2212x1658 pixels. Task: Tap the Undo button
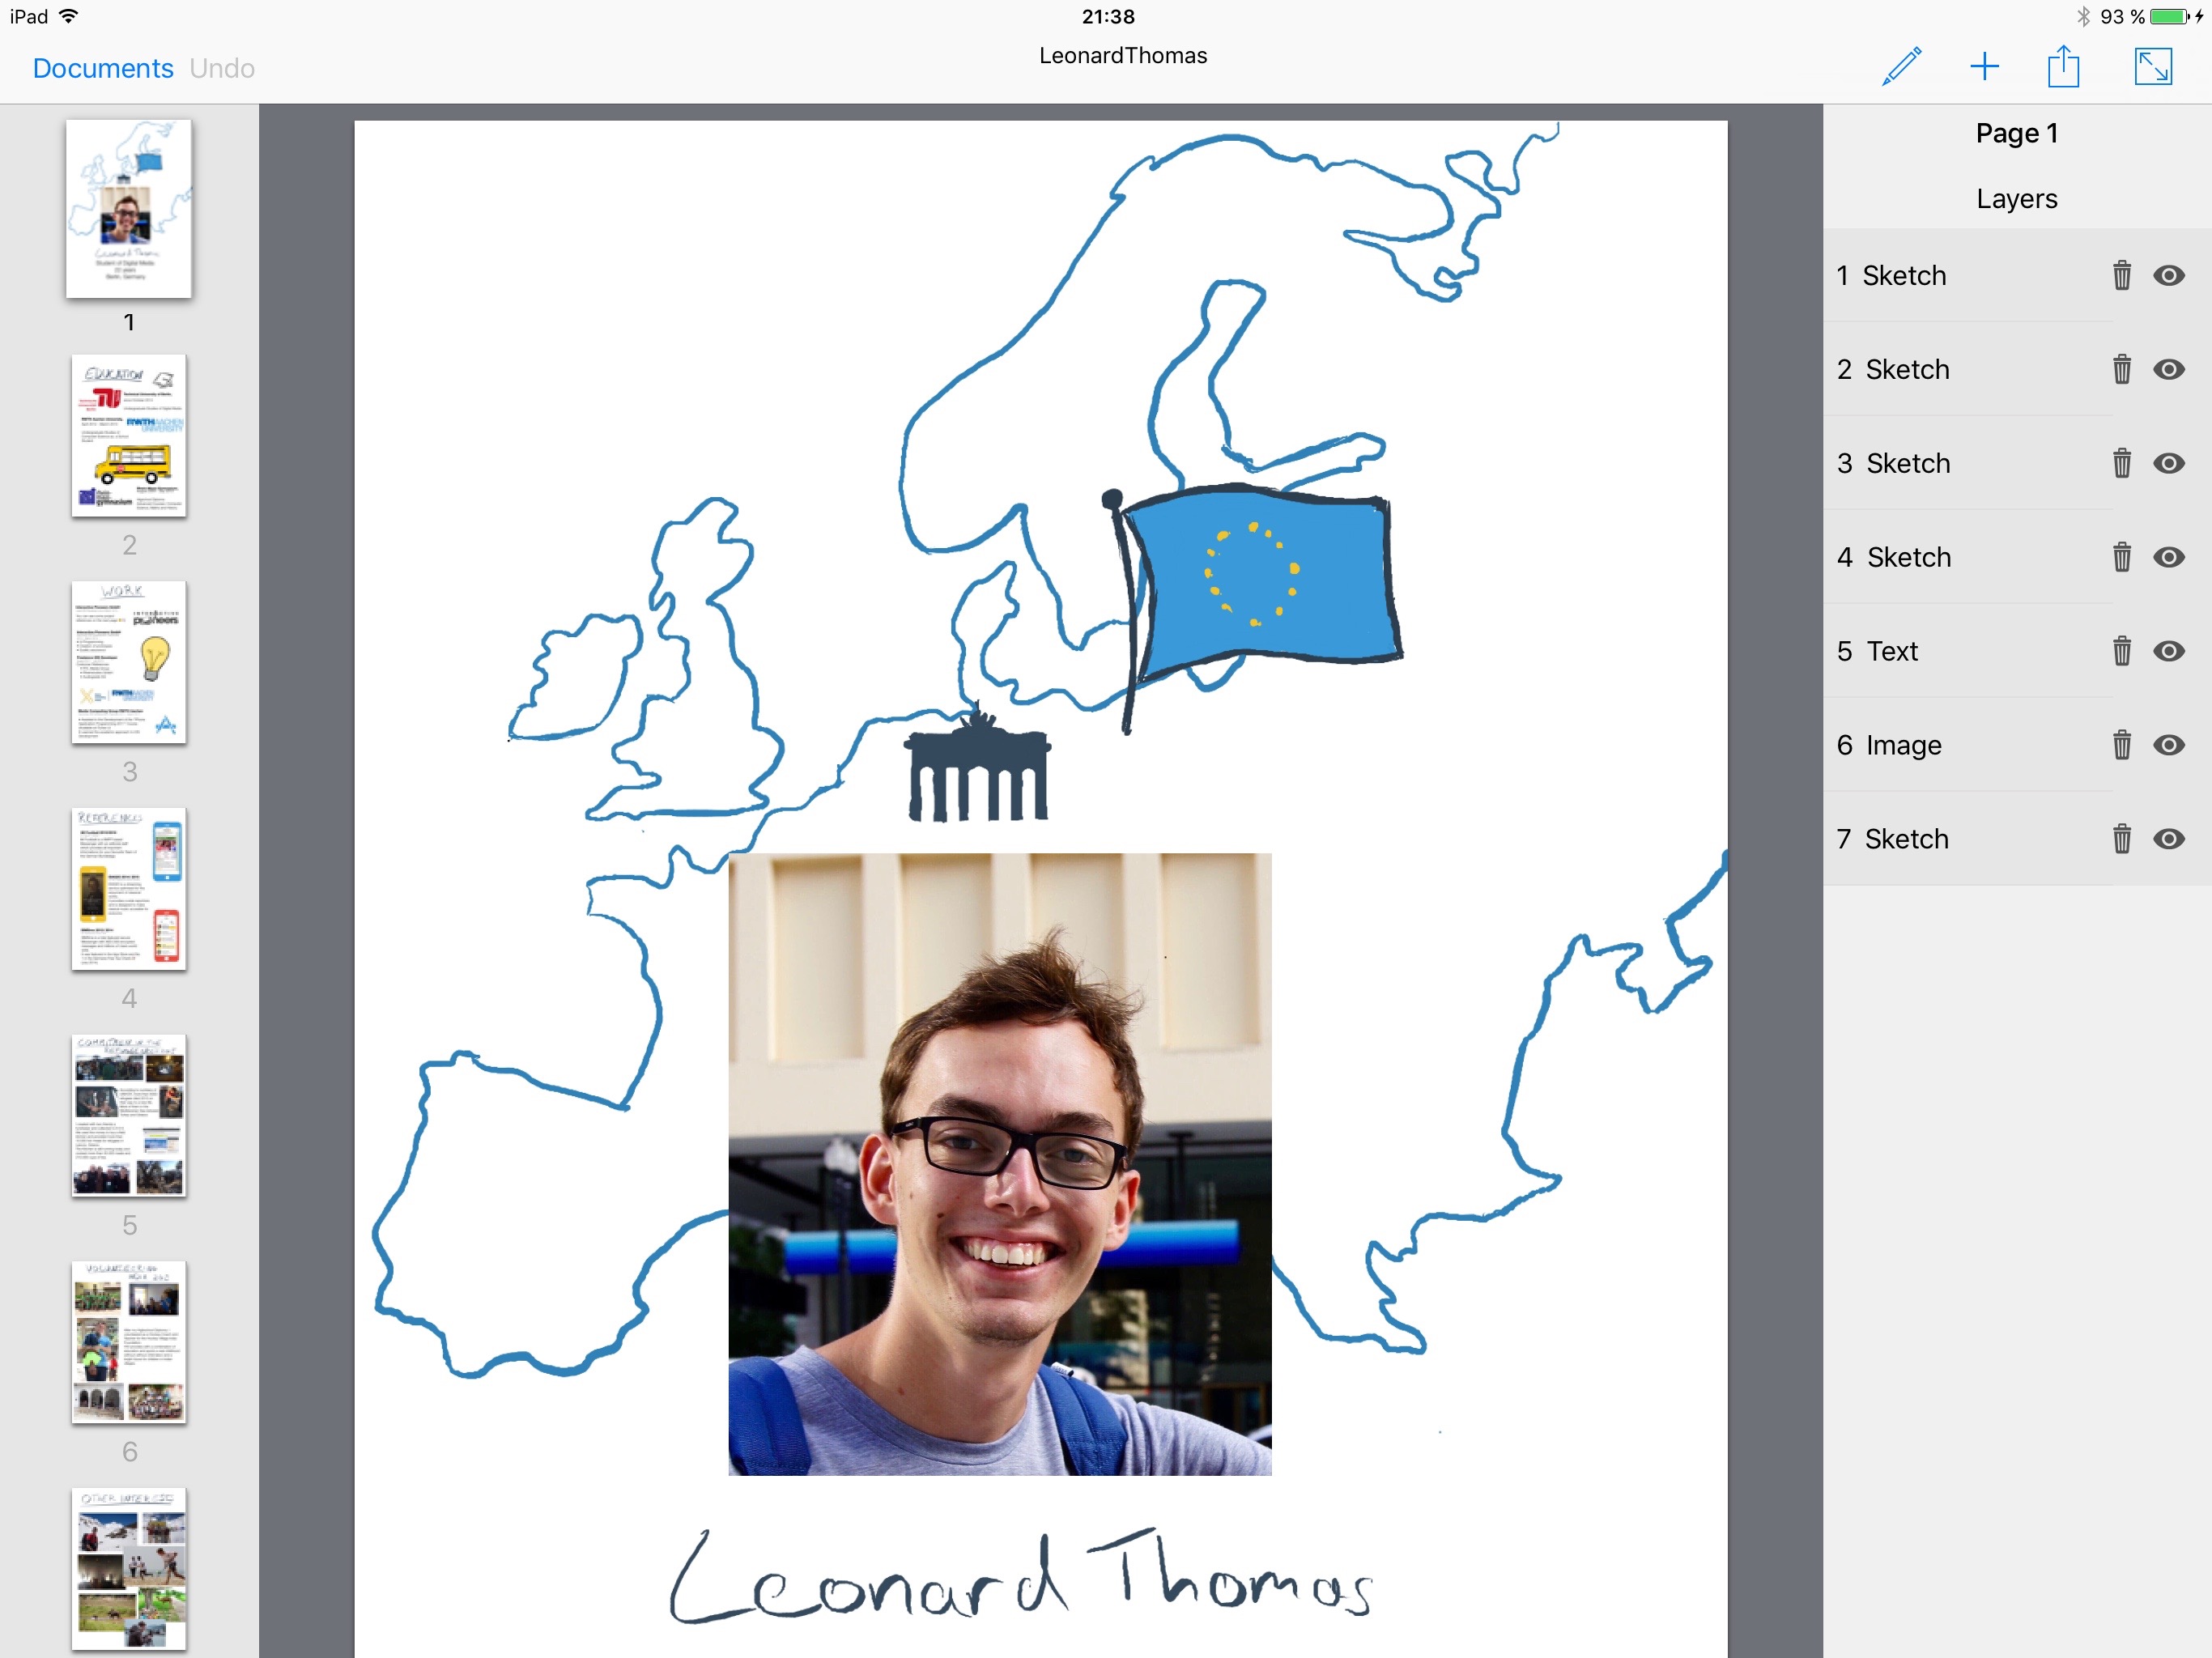(222, 68)
